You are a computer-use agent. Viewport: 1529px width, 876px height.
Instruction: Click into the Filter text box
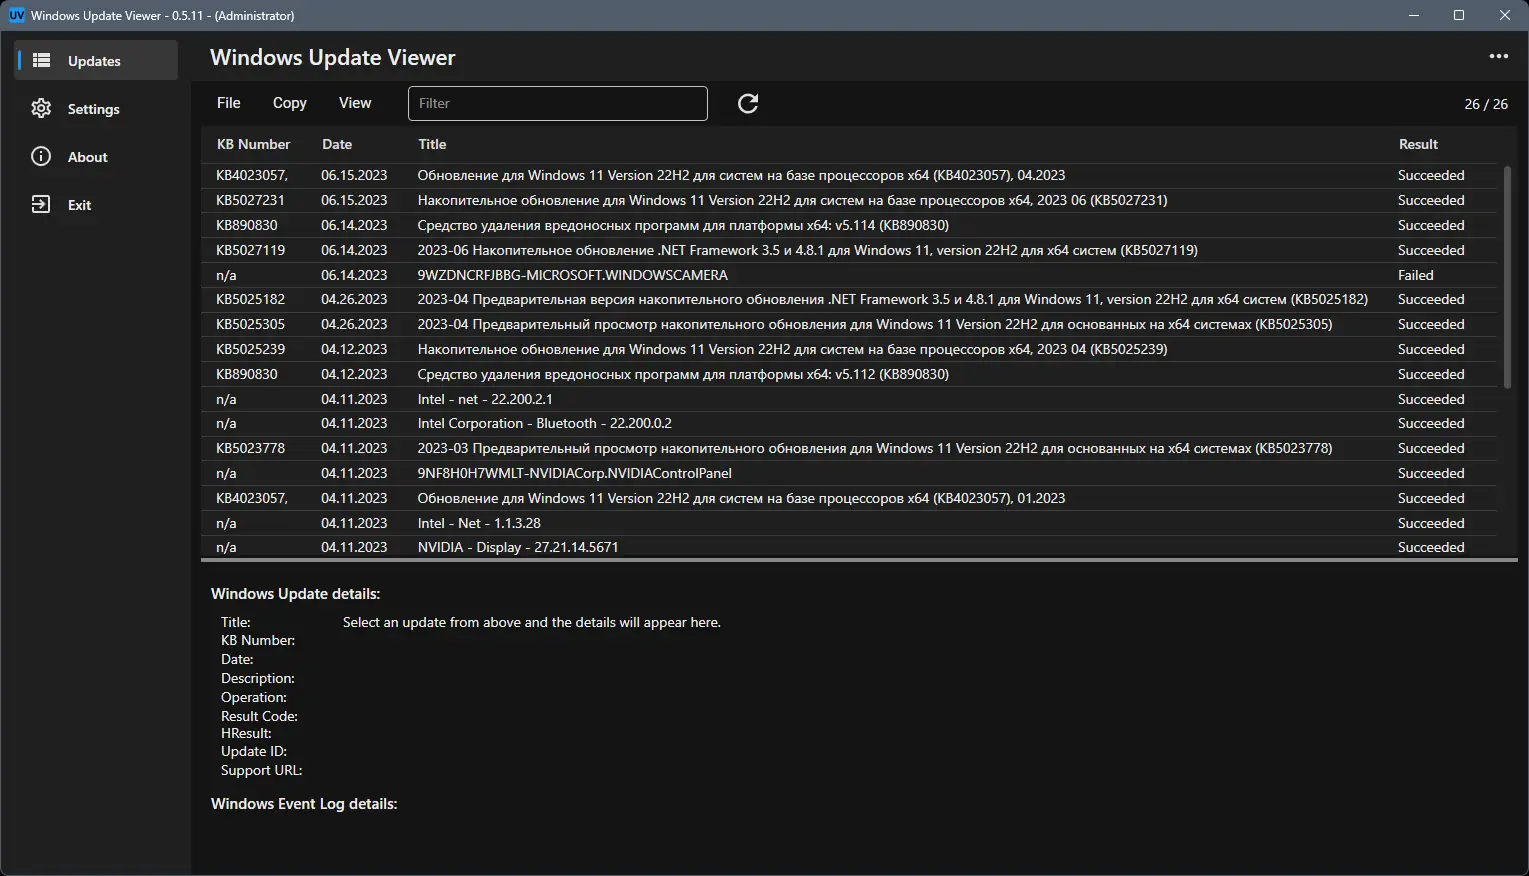[557, 103]
